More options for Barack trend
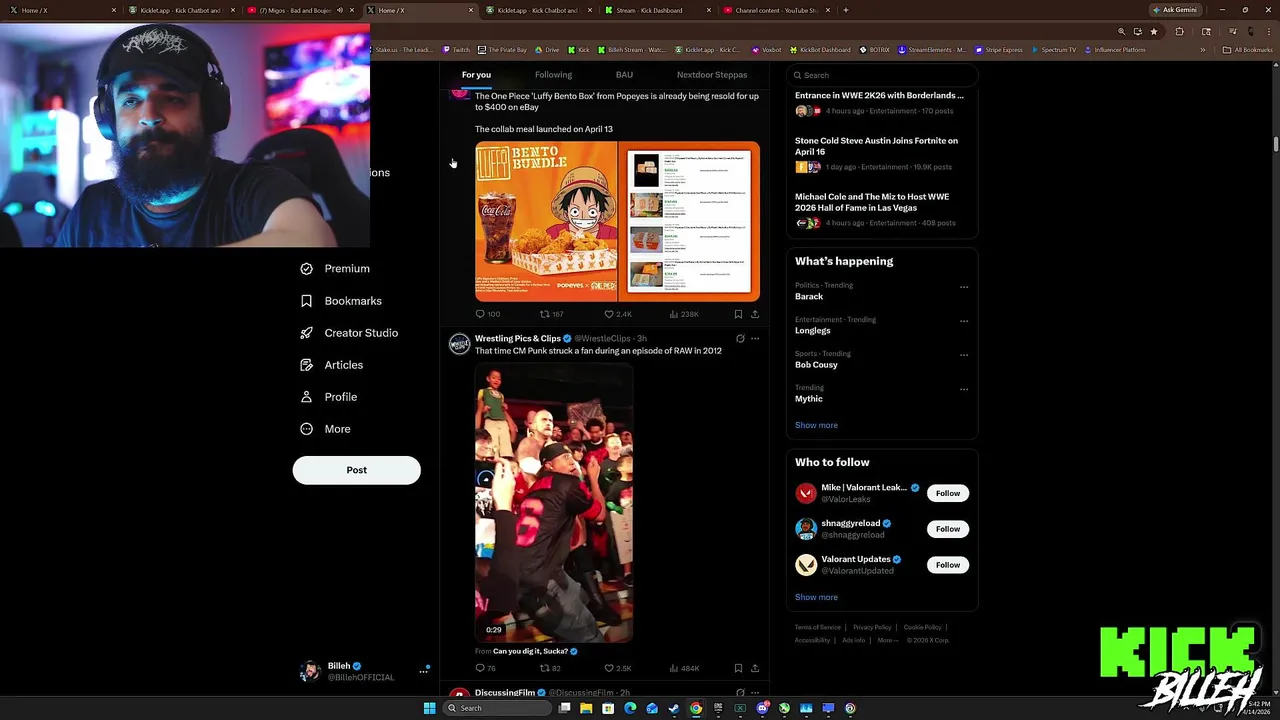Image resolution: width=1280 pixels, height=720 pixels. (x=964, y=287)
